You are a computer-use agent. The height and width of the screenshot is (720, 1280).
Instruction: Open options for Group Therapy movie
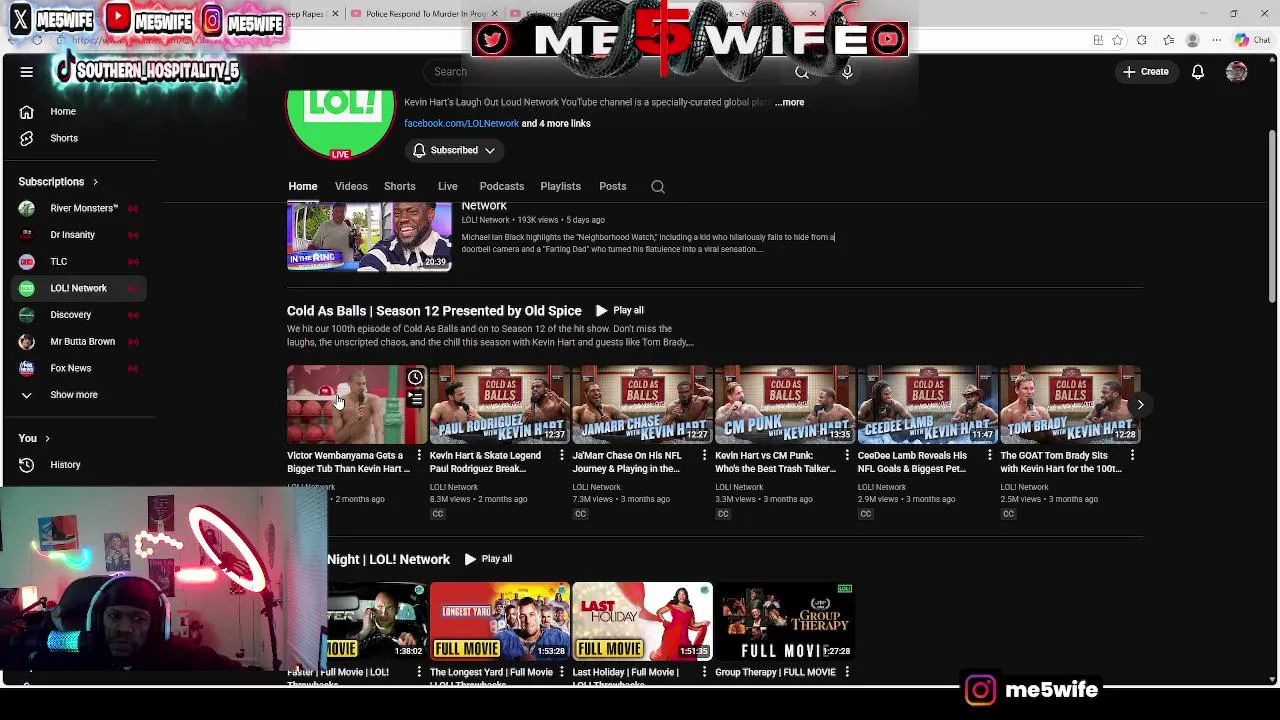click(x=846, y=672)
